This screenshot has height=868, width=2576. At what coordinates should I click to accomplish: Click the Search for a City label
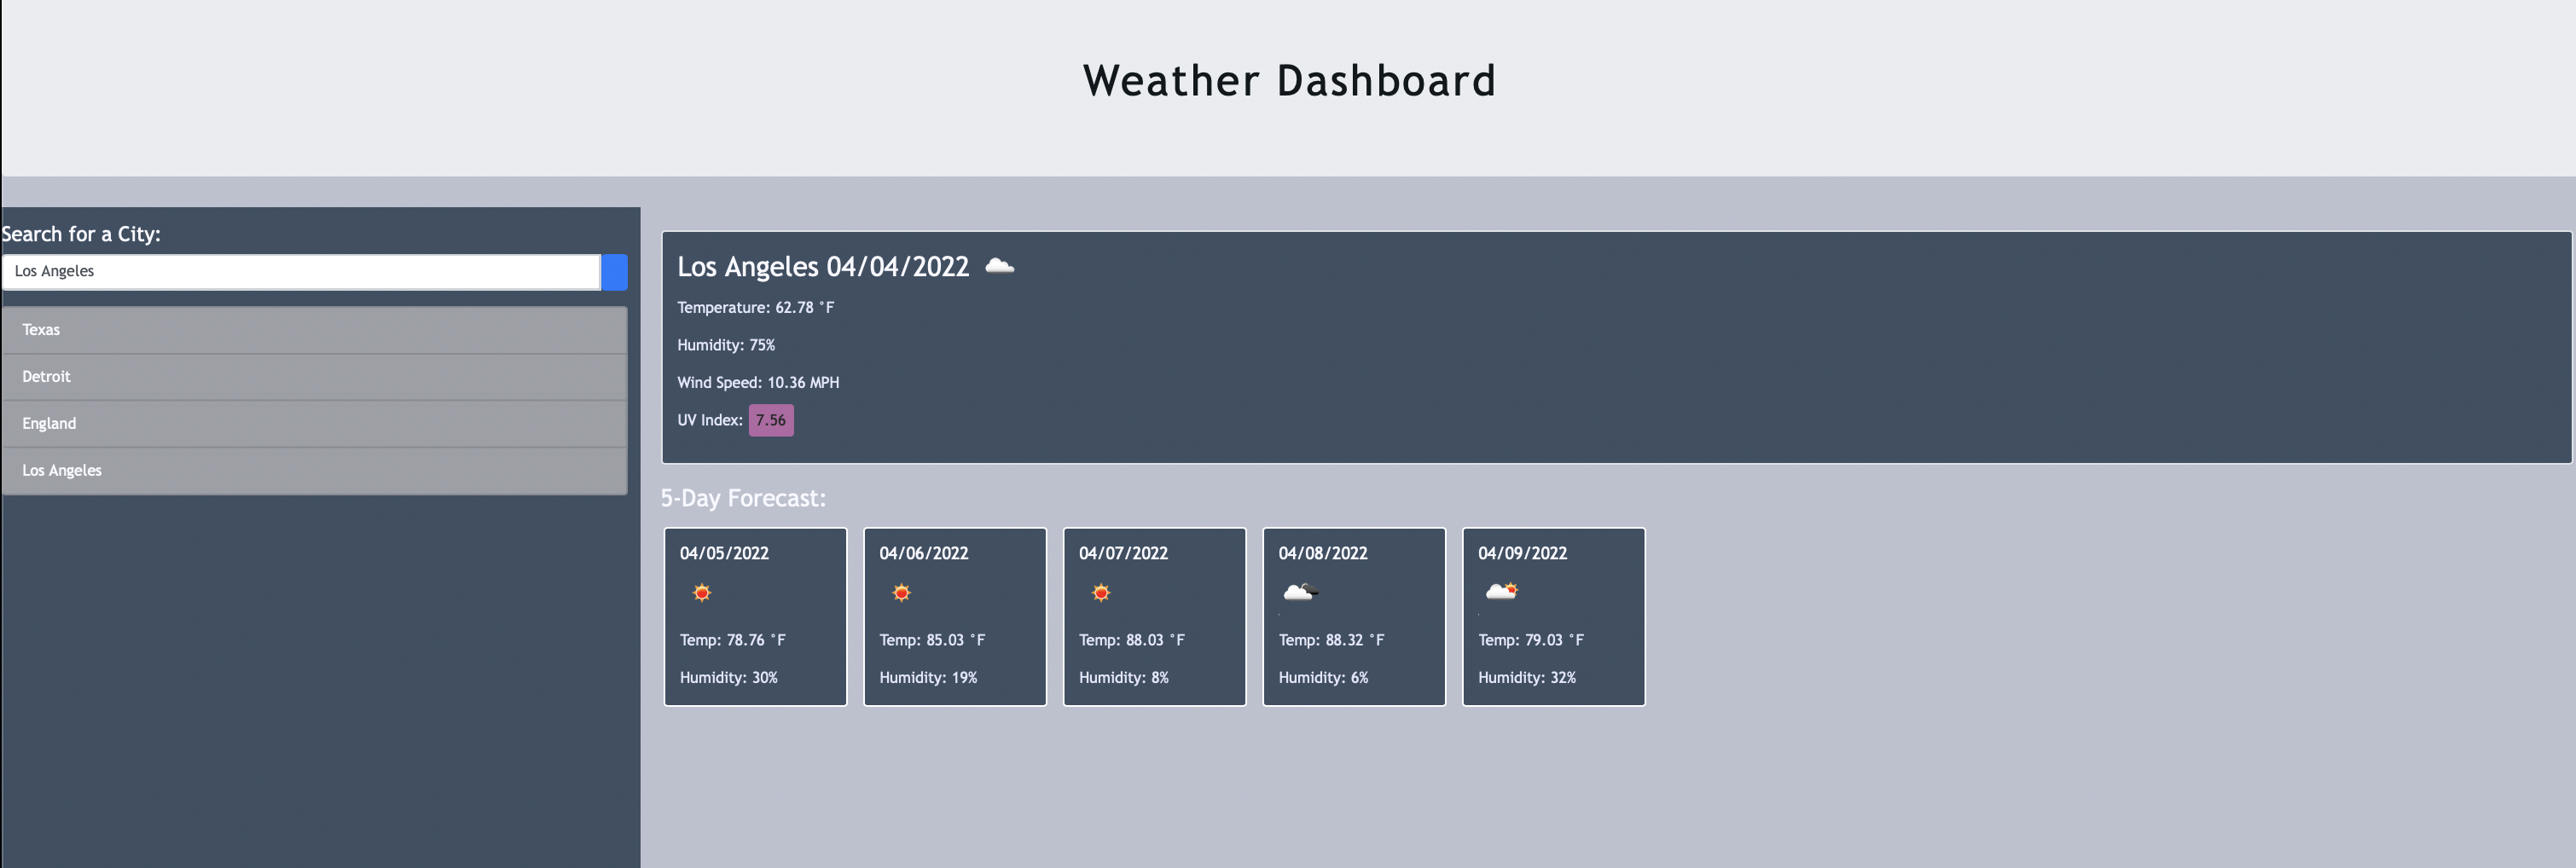pos(82,234)
